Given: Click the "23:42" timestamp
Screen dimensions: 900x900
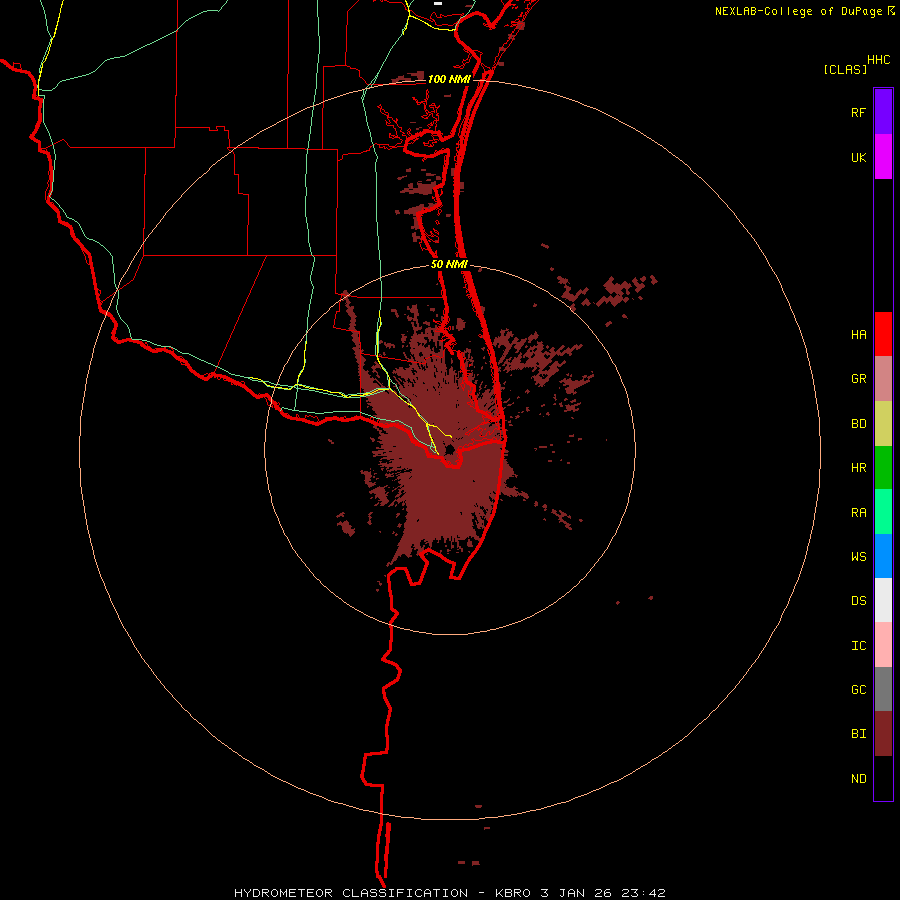Looking at the screenshot, I should 644,893.
